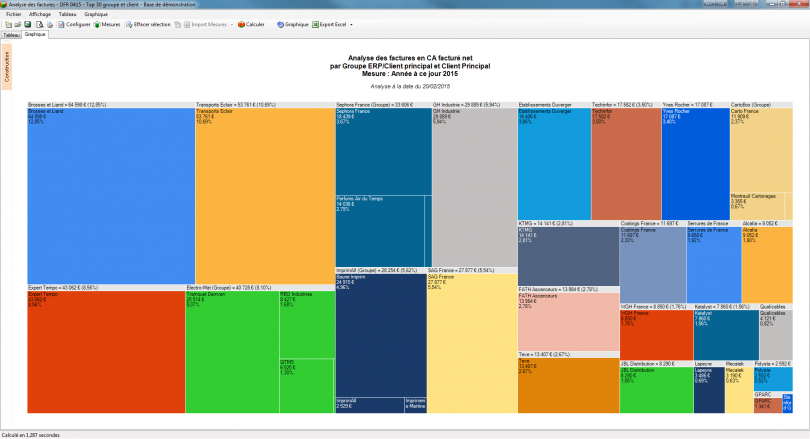Select the Coatings France tile
The height and width of the screenshot is (439, 810).
click(652, 264)
